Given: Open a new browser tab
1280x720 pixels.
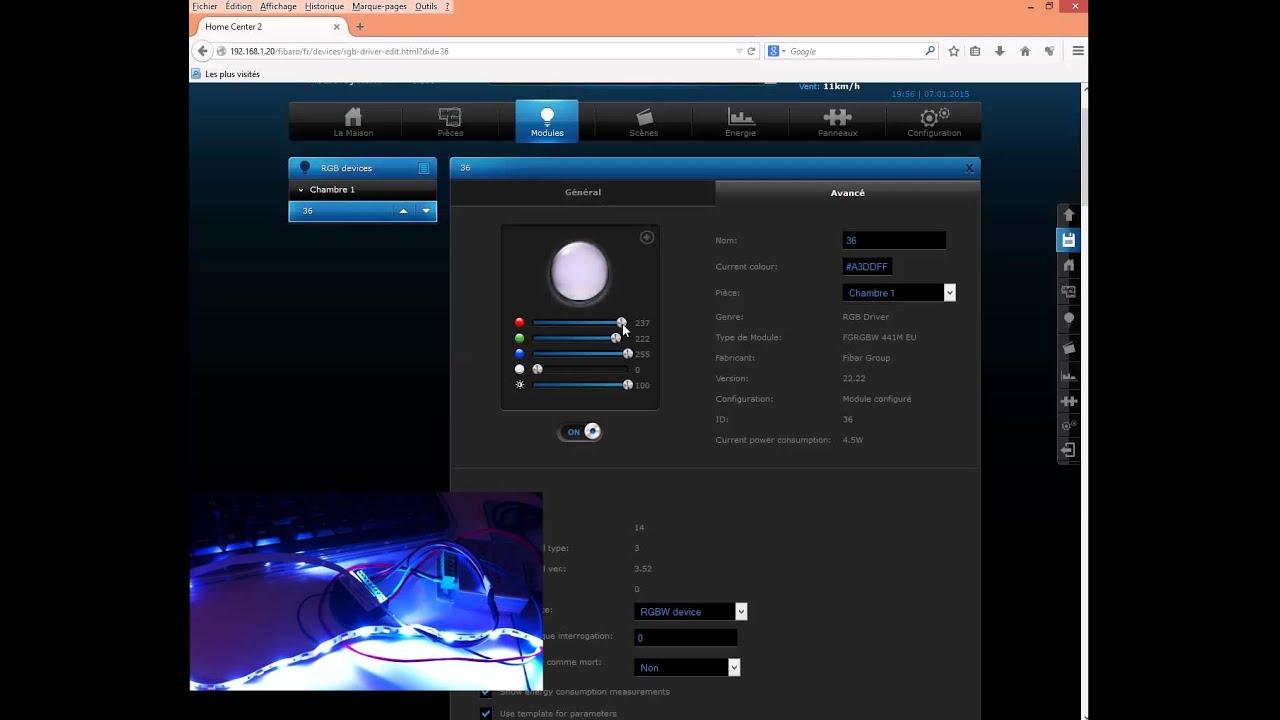Looking at the screenshot, I should [360, 27].
